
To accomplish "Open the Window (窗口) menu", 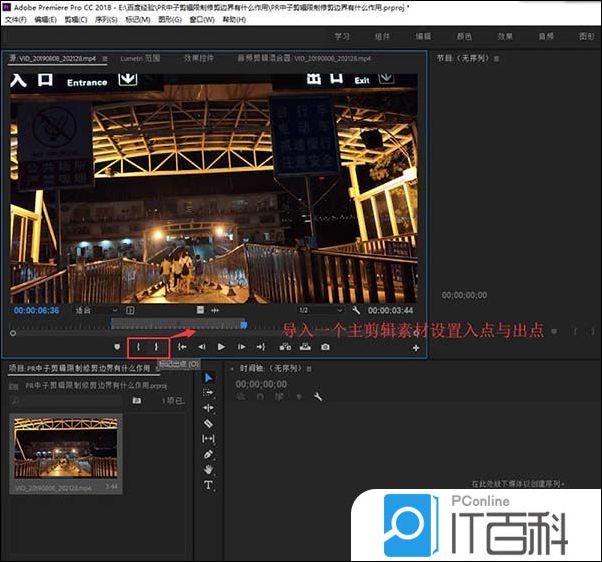I will pyautogui.click(x=202, y=19).
